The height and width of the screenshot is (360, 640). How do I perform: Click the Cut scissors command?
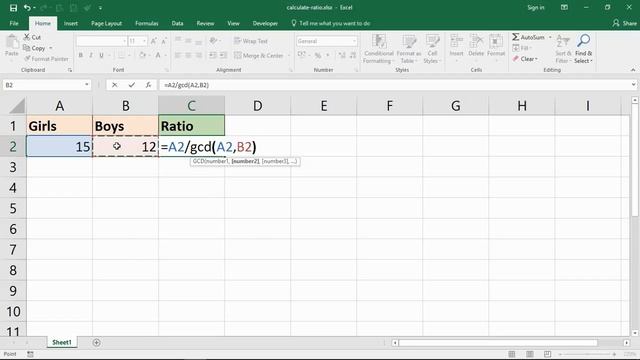click(x=32, y=37)
